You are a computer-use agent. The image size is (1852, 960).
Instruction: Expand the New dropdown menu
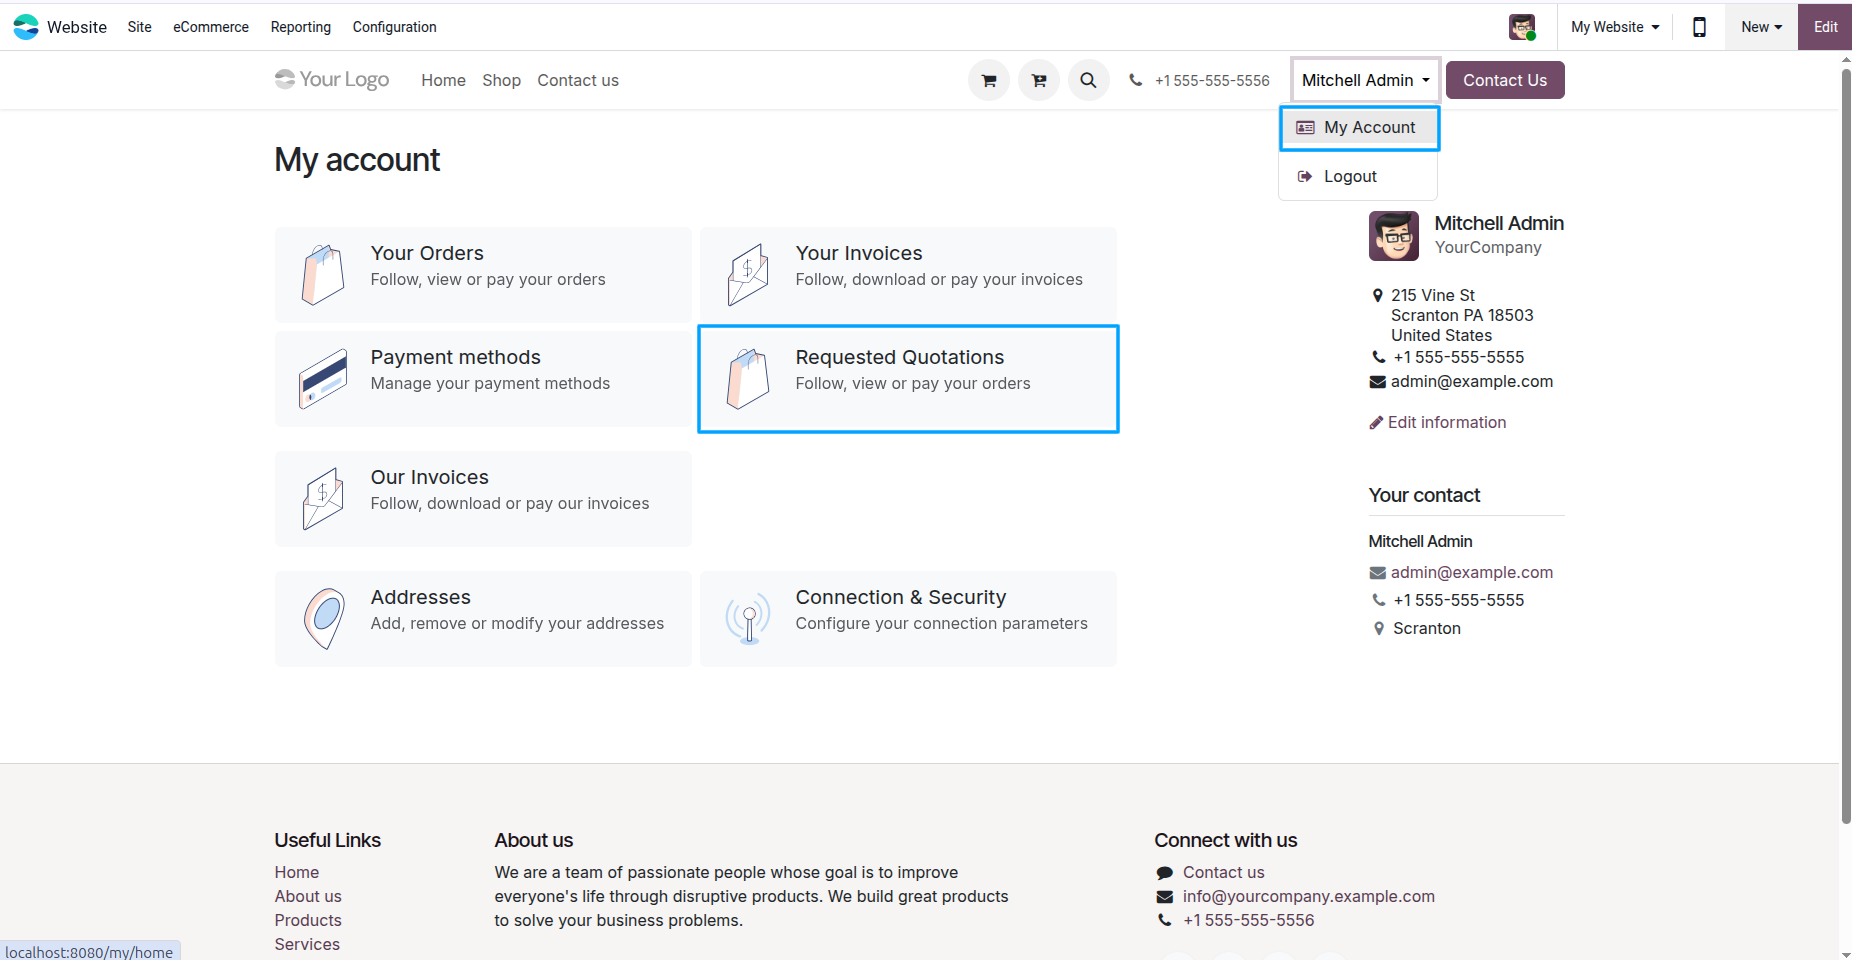coord(1760,27)
